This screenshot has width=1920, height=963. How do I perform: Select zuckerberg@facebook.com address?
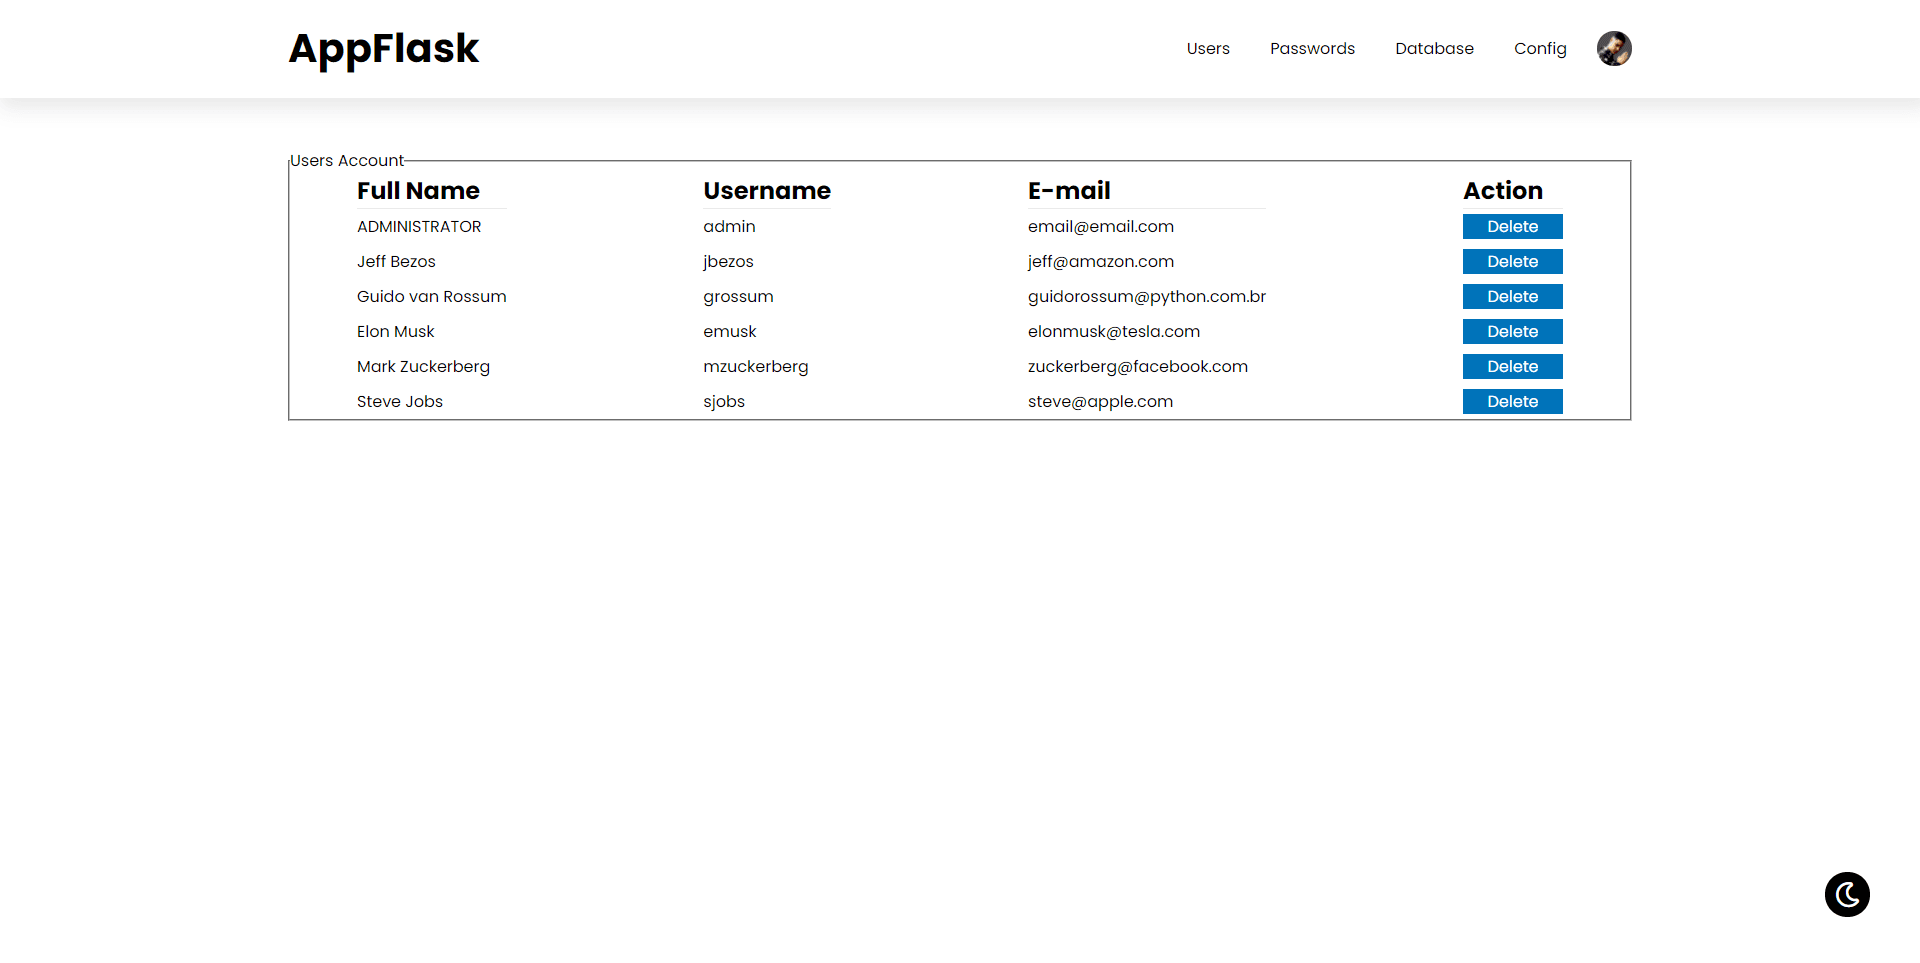1138,367
